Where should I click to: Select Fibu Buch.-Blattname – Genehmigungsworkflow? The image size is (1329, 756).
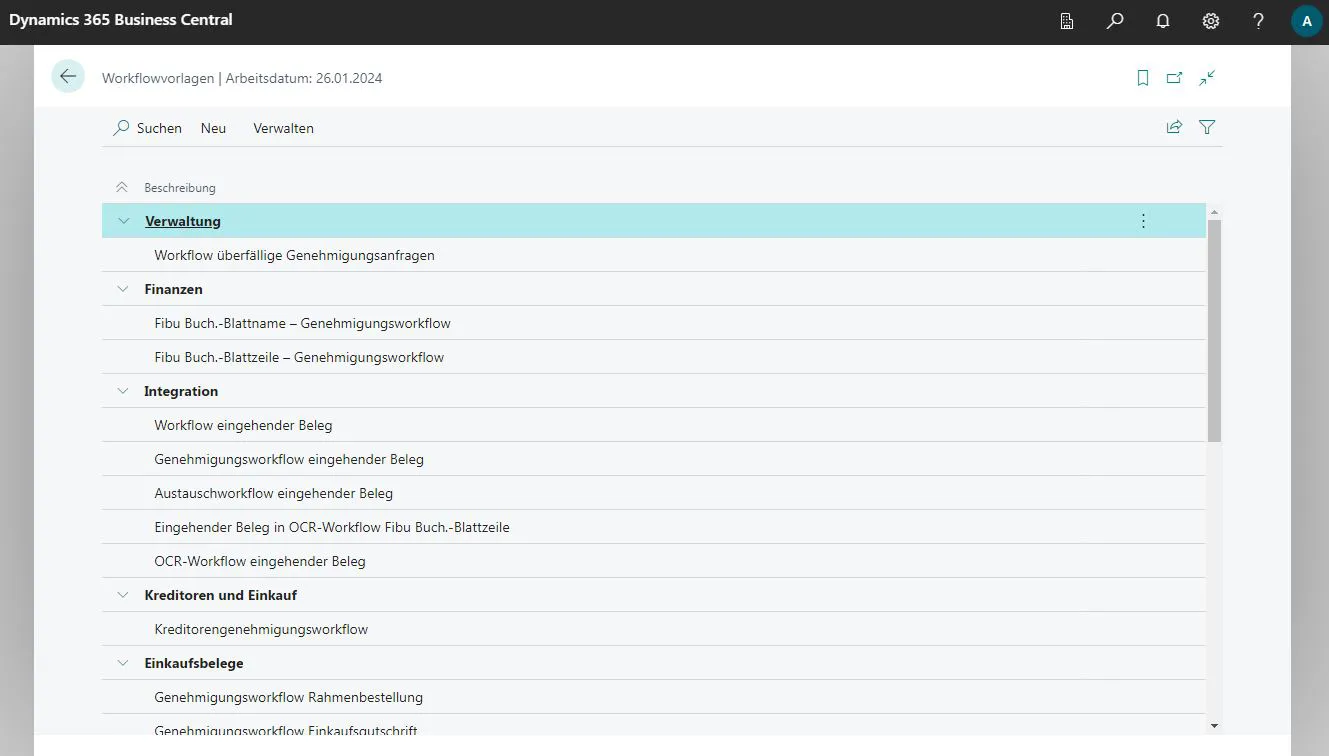point(654,323)
